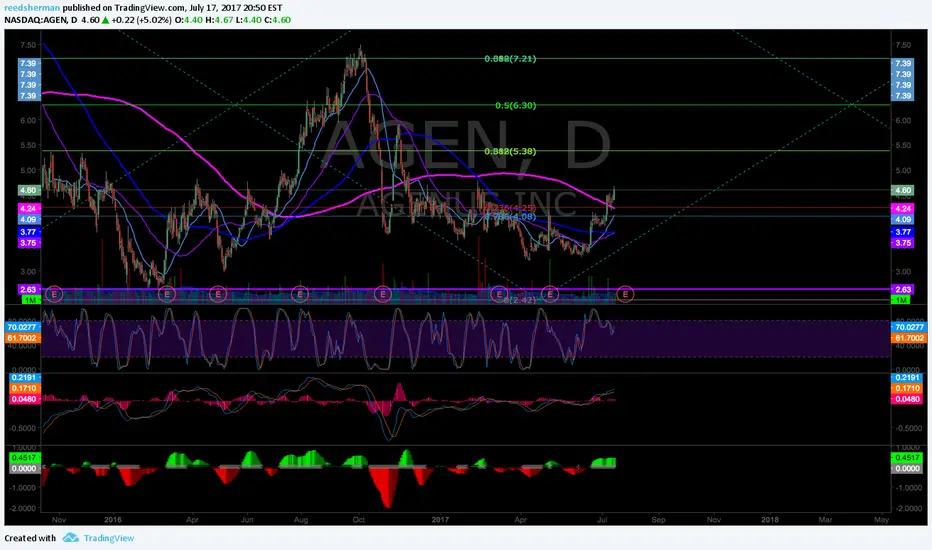Click the magenta 4.24 tag on left scale
This screenshot has width=932, height=550.
coord(29,209)
